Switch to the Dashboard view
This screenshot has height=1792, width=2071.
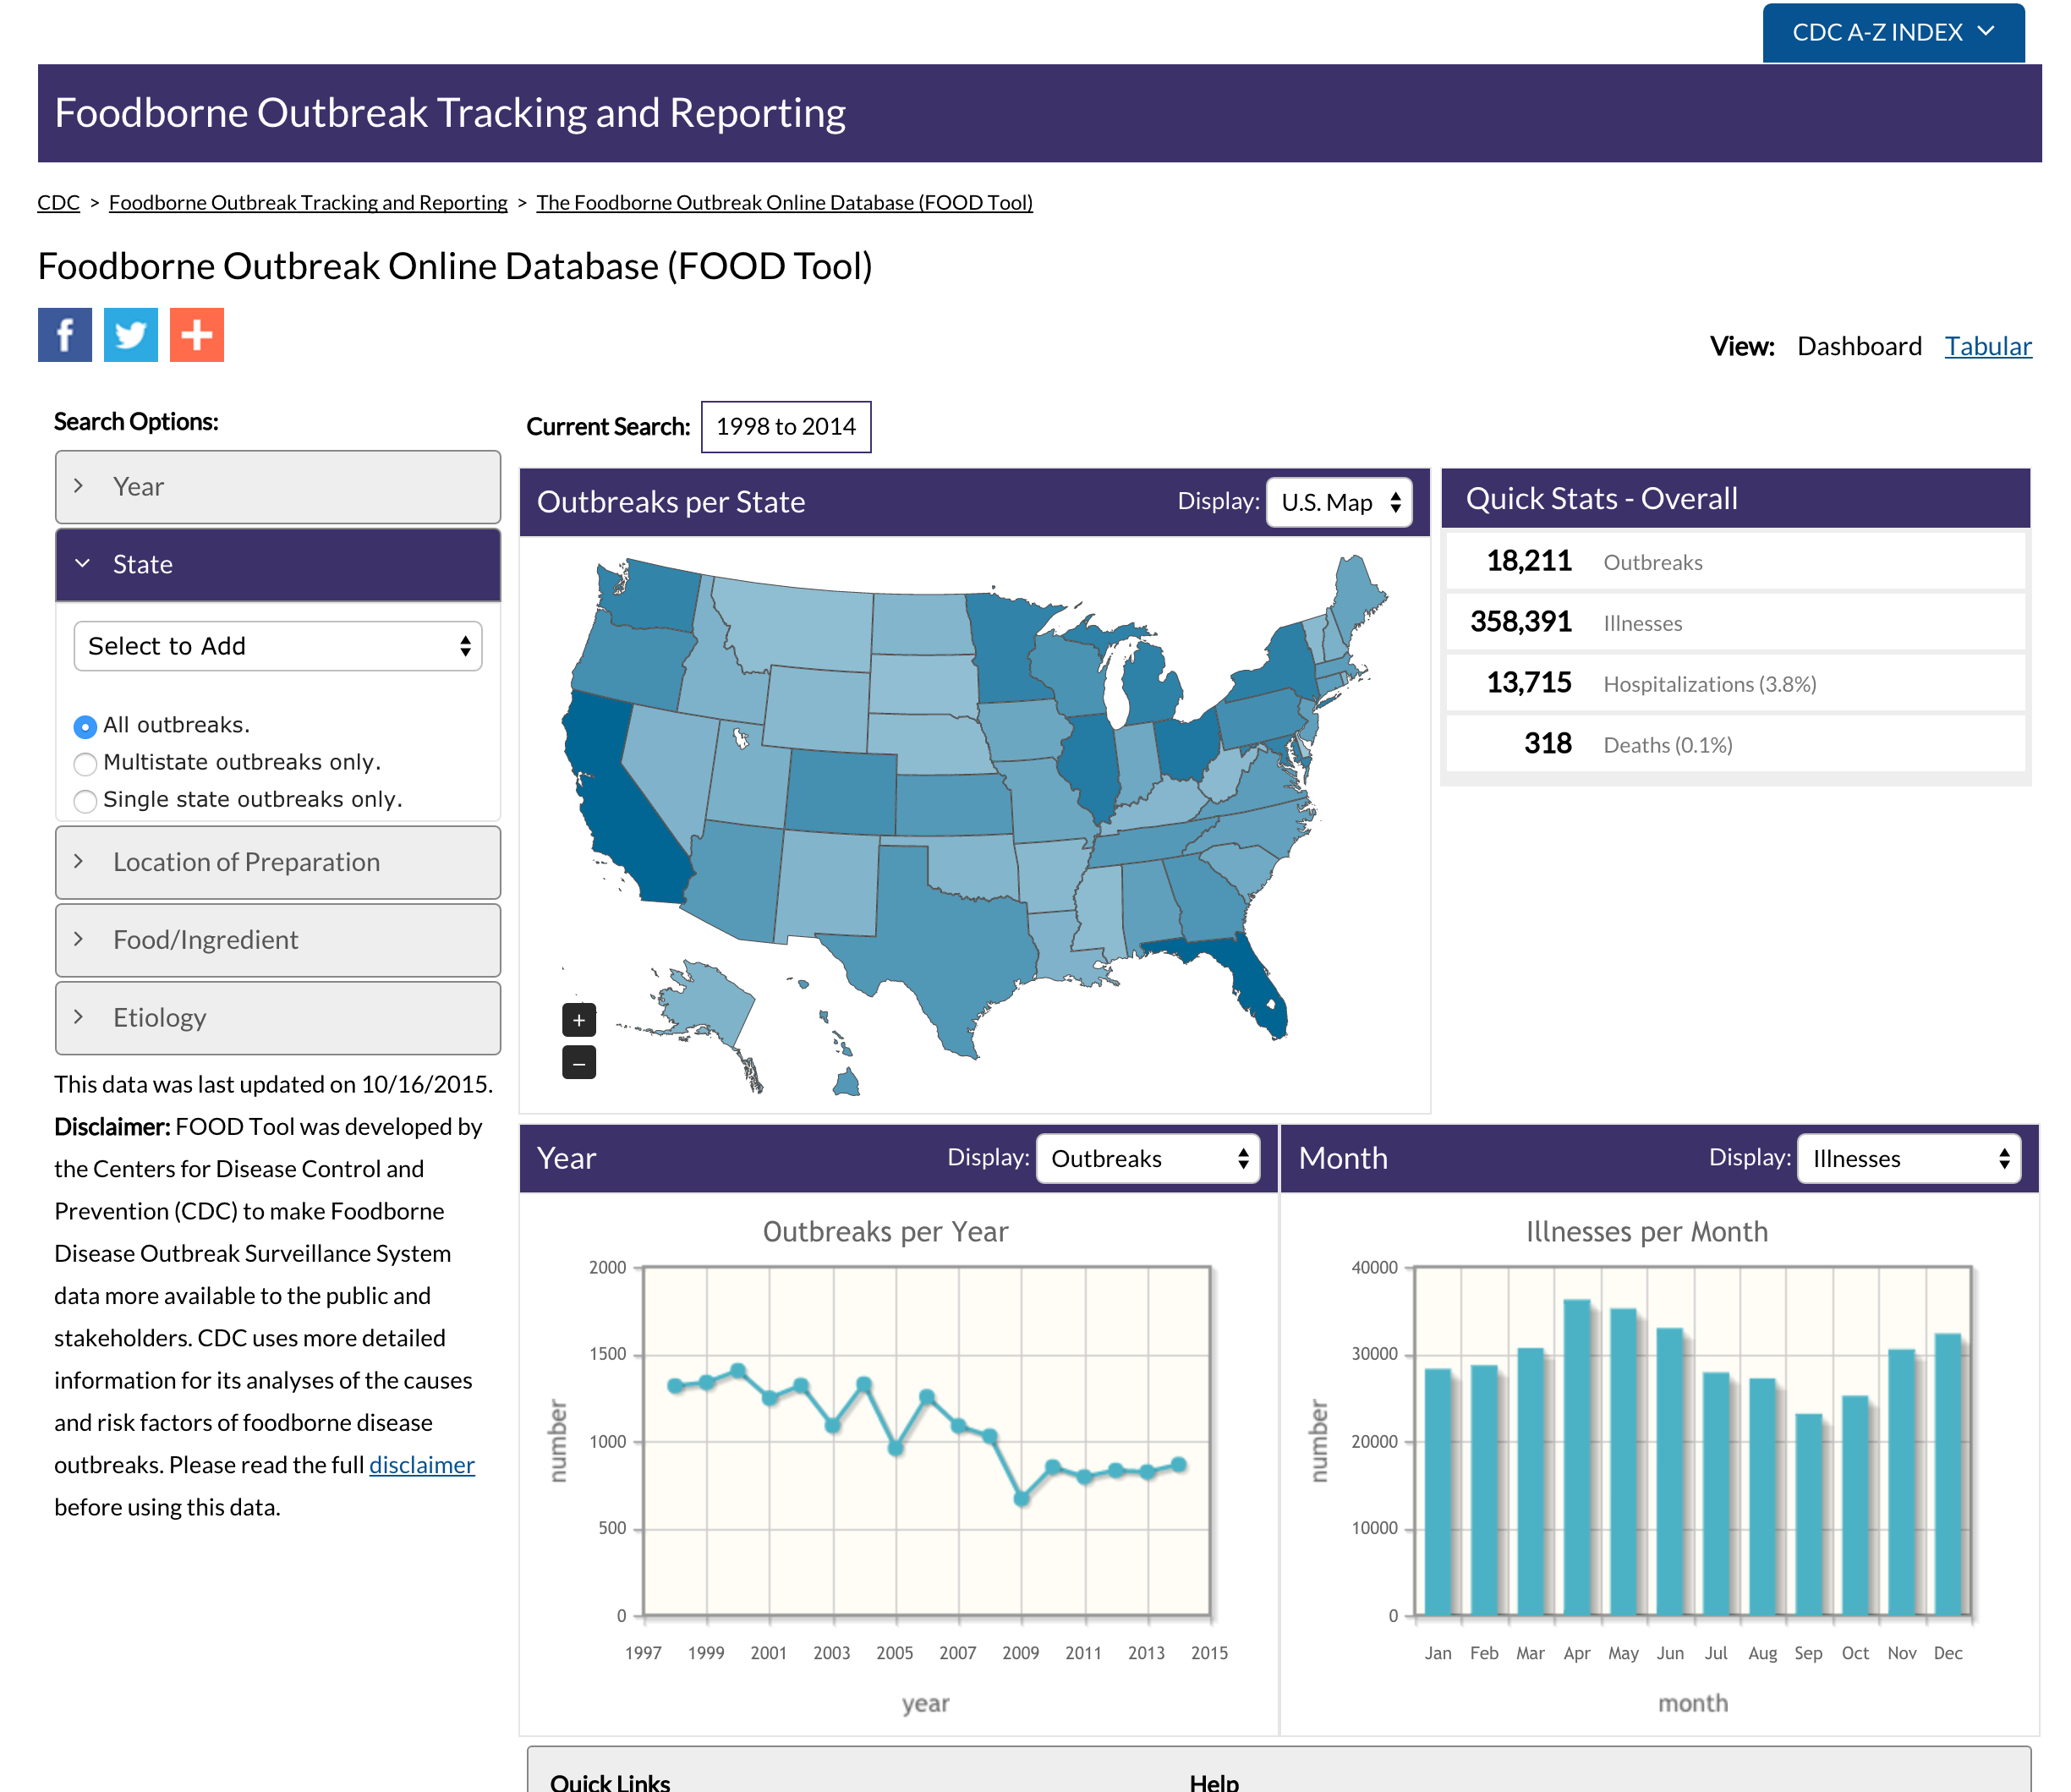point(1859,346)
